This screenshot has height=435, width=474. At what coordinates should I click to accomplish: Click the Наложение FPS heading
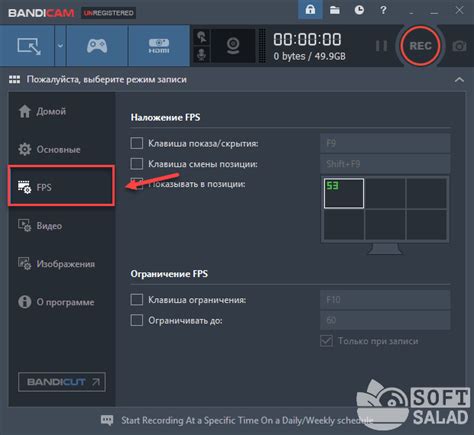tap(165, 117)
